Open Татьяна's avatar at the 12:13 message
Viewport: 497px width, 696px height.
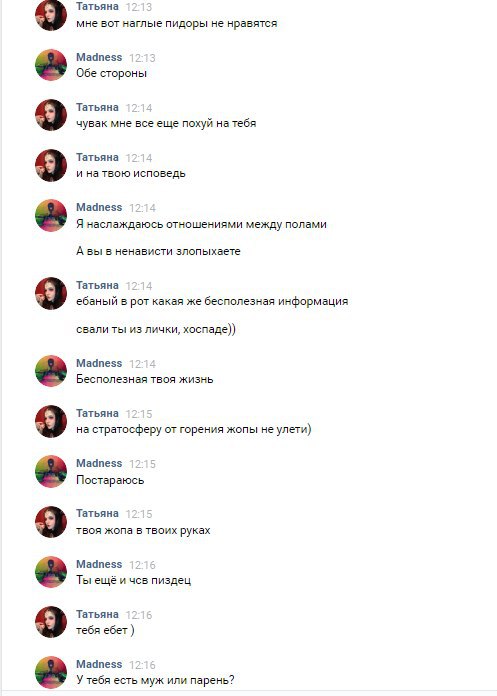pos(51,15)
